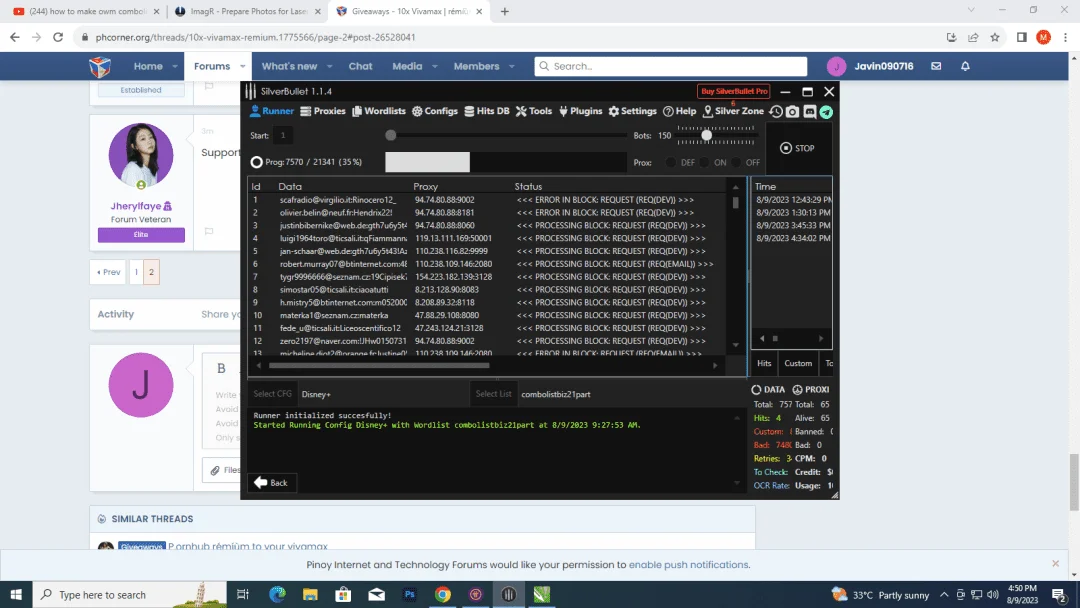This screenshot has height=608, width=1080.
Task: Open page 1 of the thread
Action: pos(136,272)
